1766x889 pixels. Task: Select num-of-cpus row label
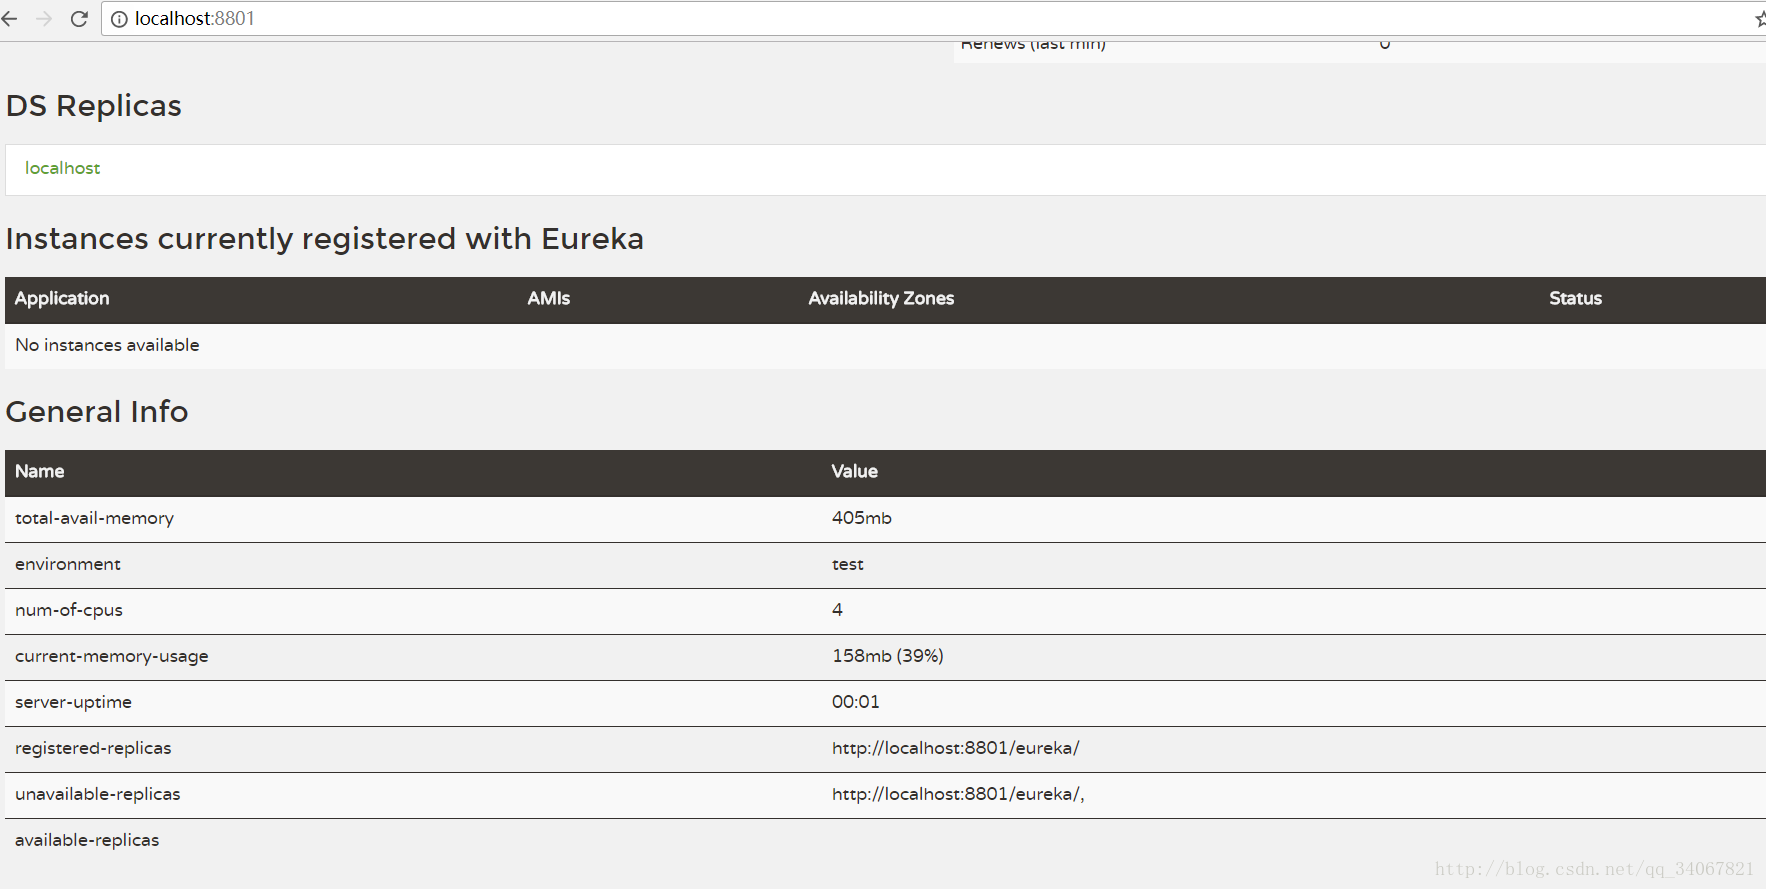coord(69,610)
